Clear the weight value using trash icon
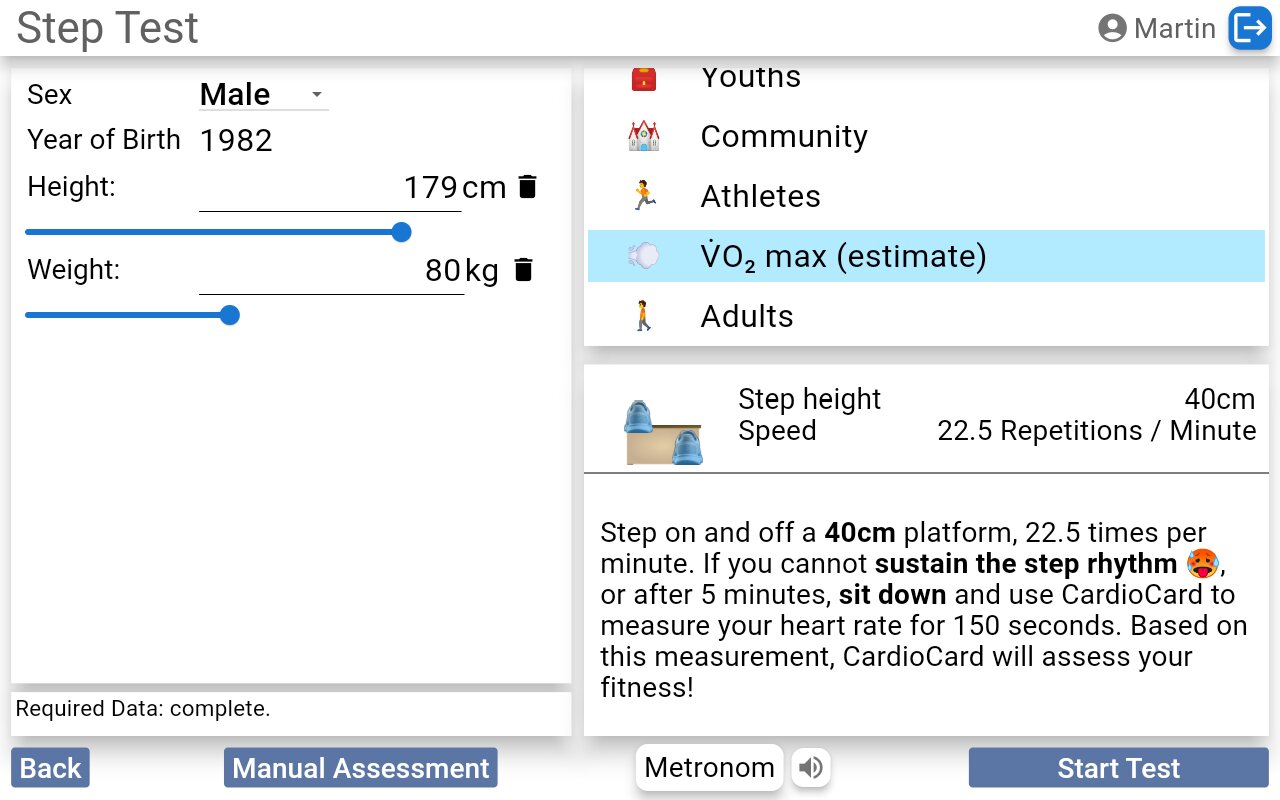 pyautogui.click(x=524, y=270)
